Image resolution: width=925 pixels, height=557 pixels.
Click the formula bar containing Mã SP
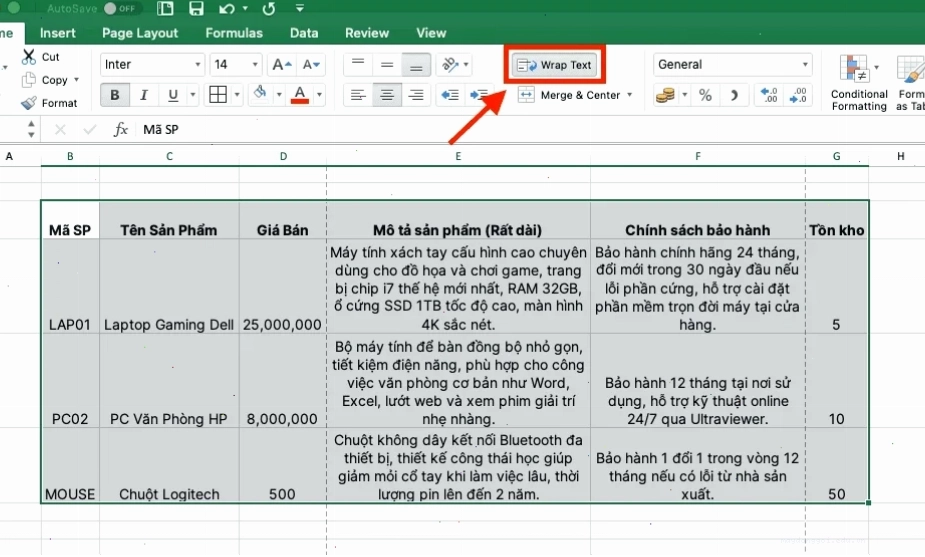[531, 129]
